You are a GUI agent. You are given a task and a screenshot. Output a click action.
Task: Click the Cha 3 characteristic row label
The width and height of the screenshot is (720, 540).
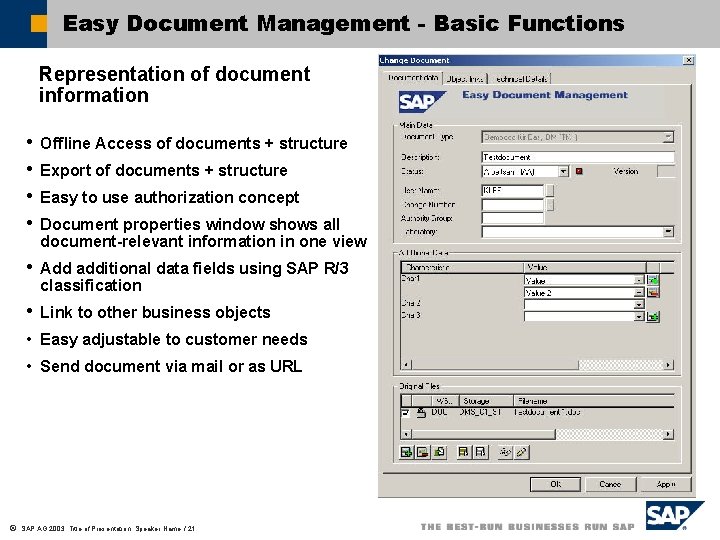point(411,315)
